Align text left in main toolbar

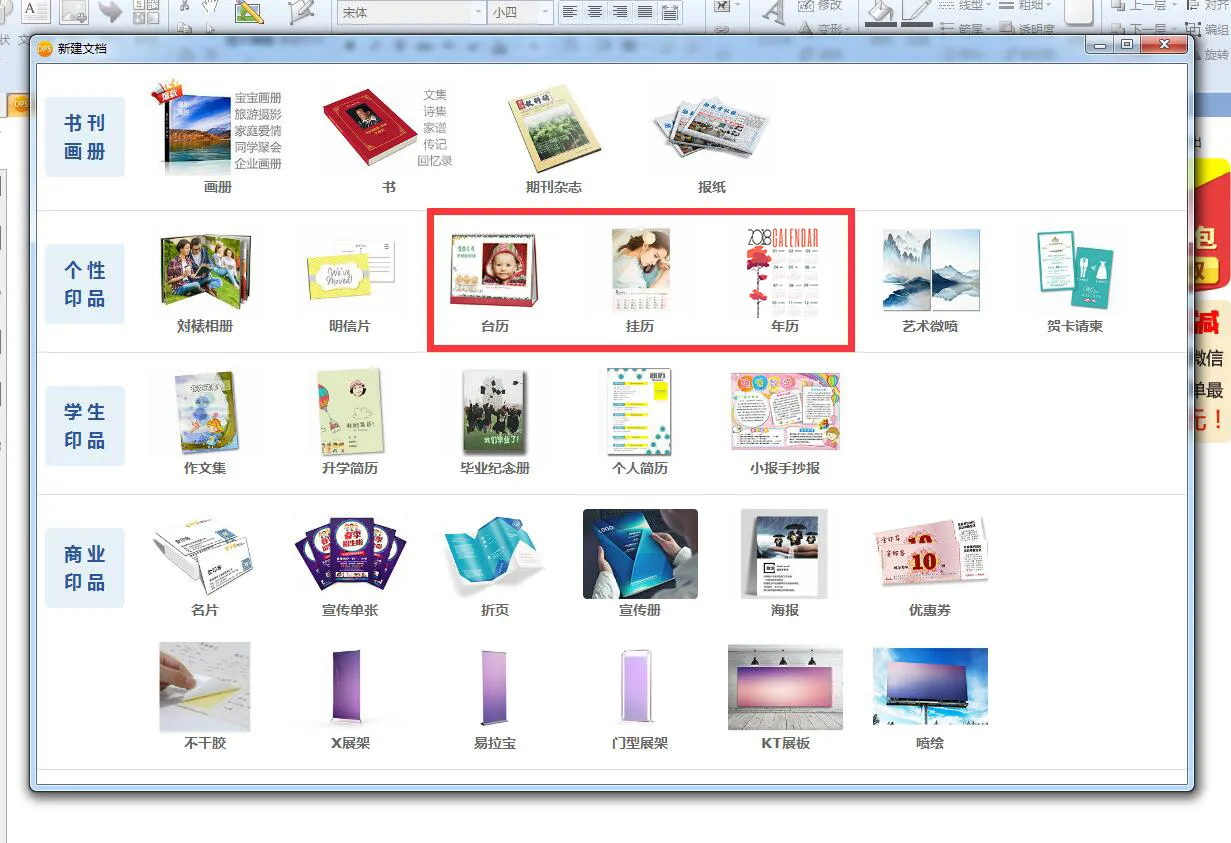pyautogui.click(x=570, y=12)
